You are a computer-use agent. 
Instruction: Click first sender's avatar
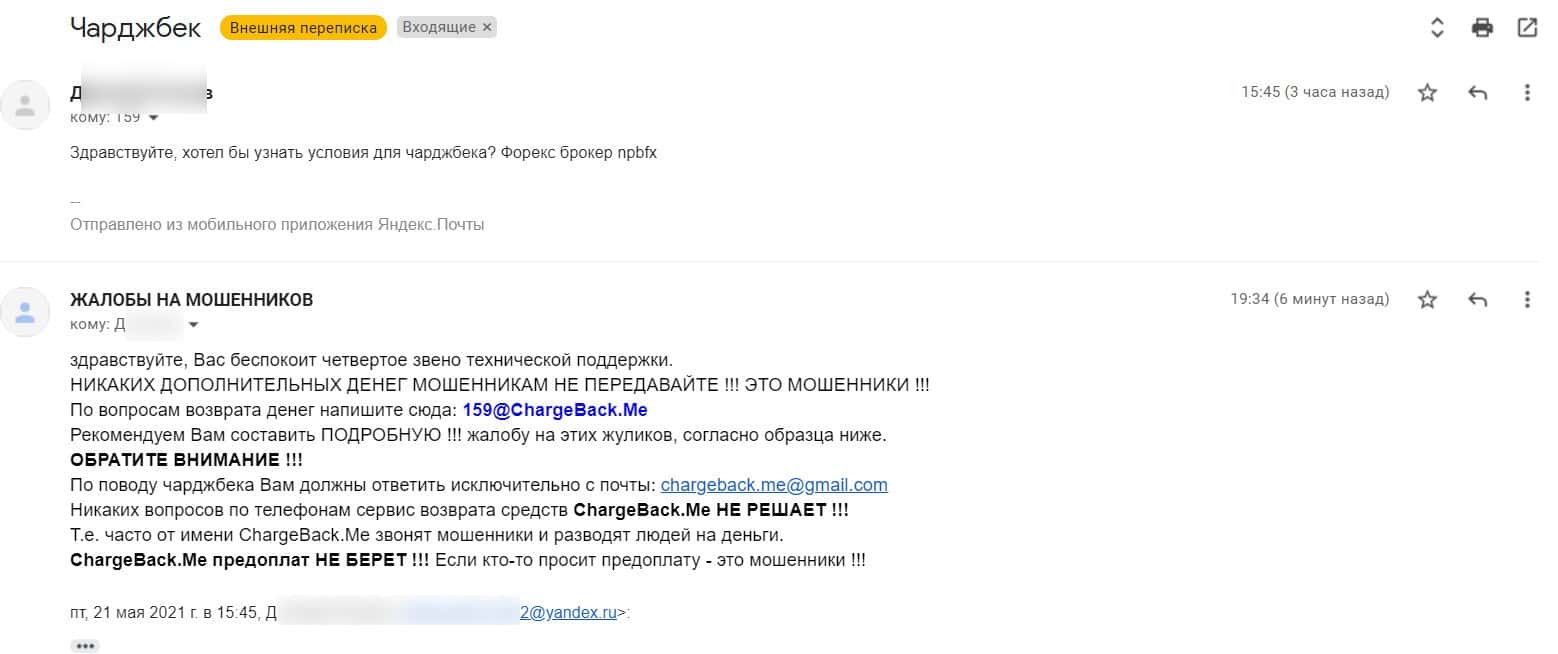point(25,104)
